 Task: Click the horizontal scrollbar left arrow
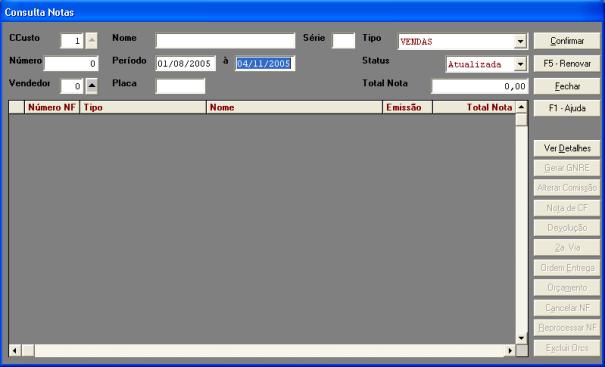click(15, 350)
